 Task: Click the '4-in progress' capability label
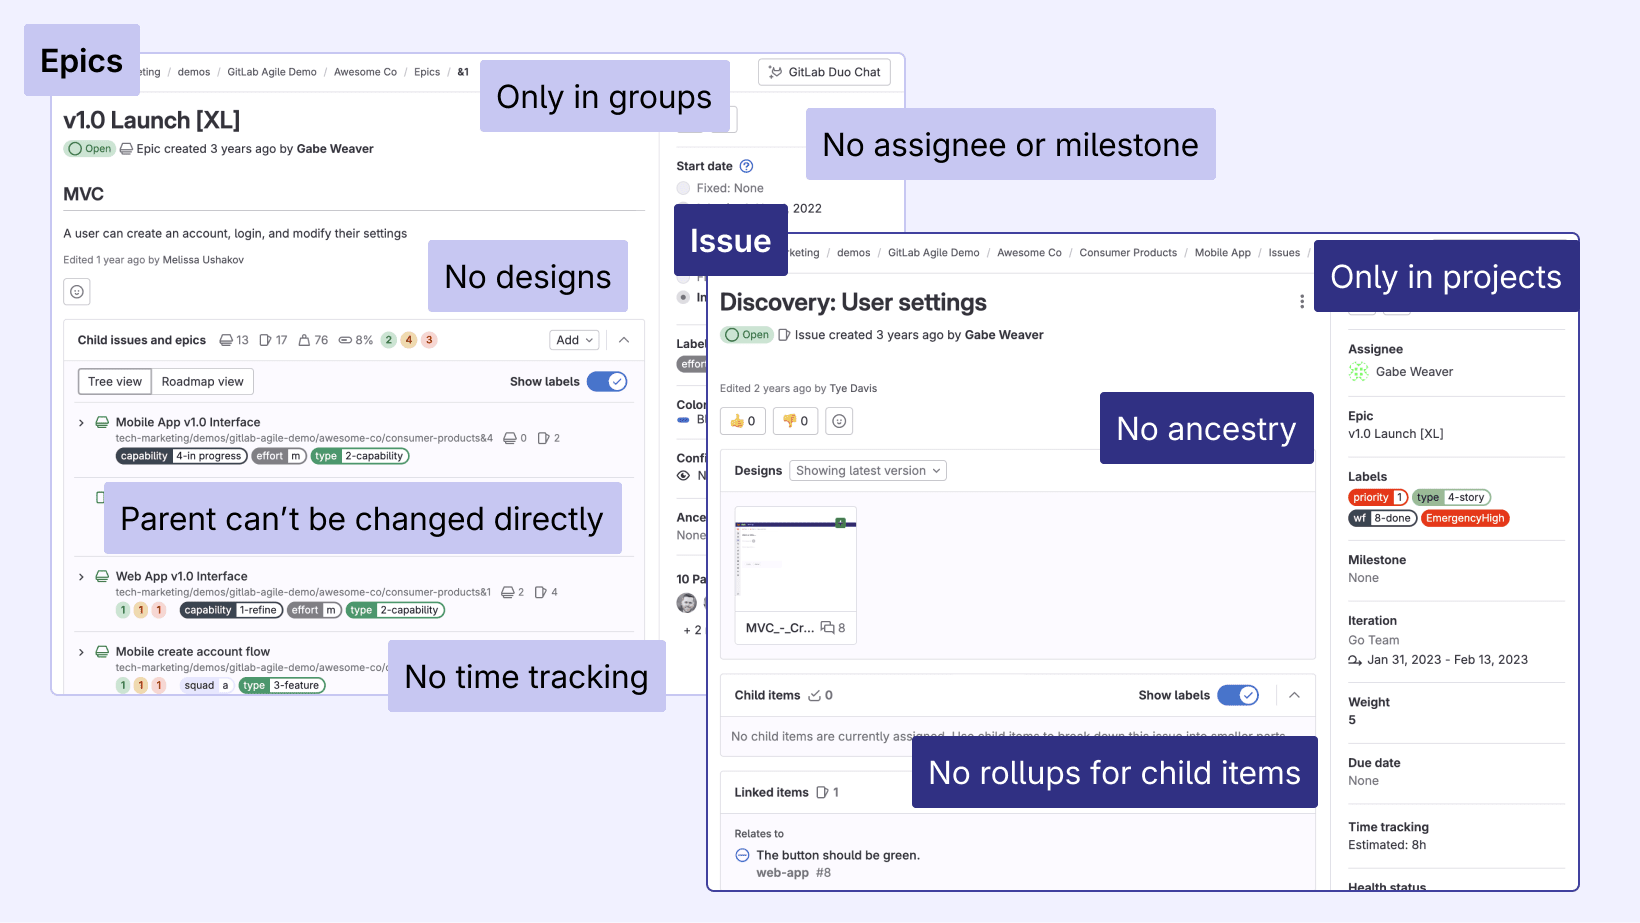[182, 456]
